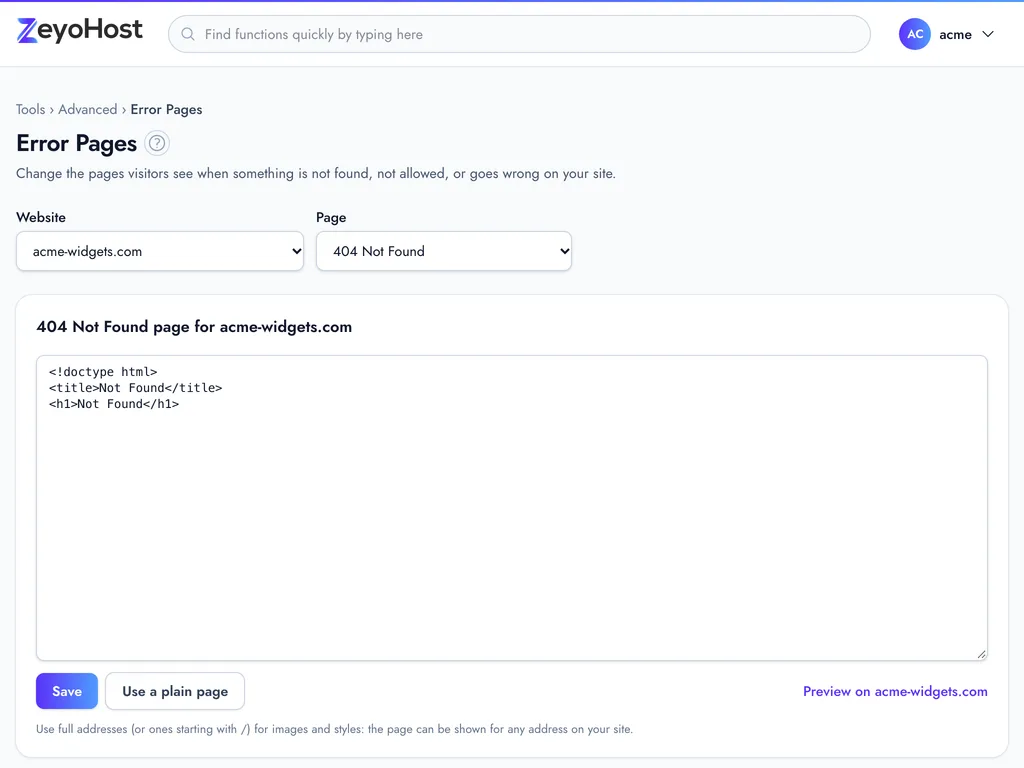
Task: Click heading 404 Not Found page for acme-widgets.com
Action: (x=194, y=327)
